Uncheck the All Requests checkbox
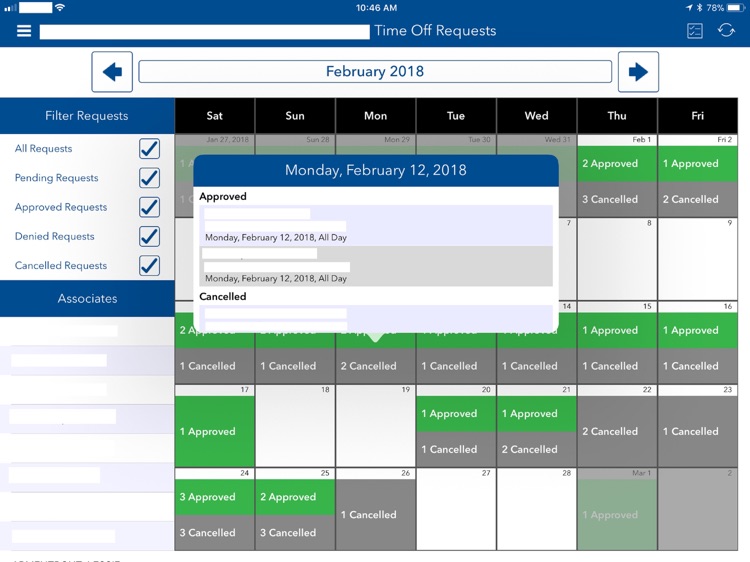Viewport: 750px width, 562px height. [x=149, y=148]
